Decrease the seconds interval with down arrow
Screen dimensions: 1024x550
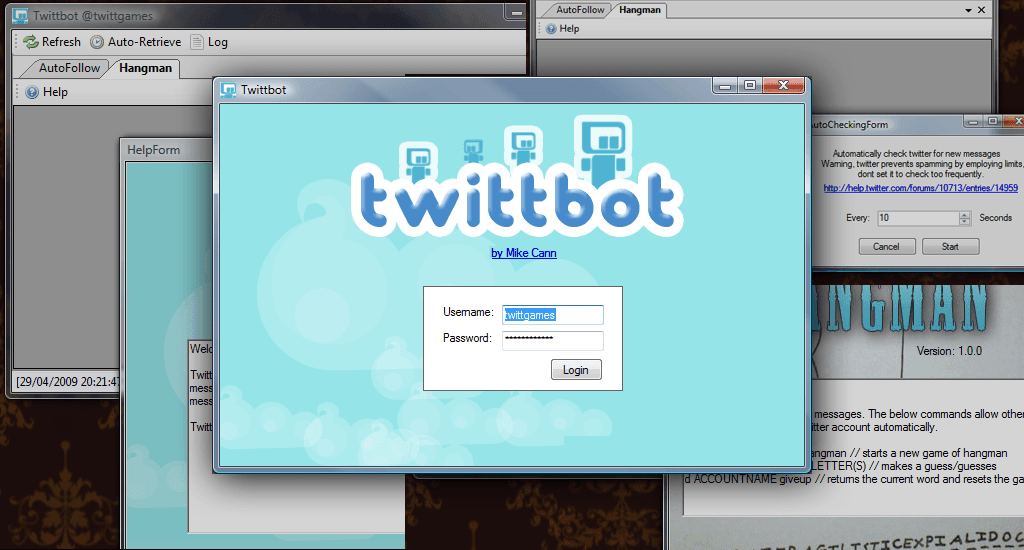(x=964, y=222)
